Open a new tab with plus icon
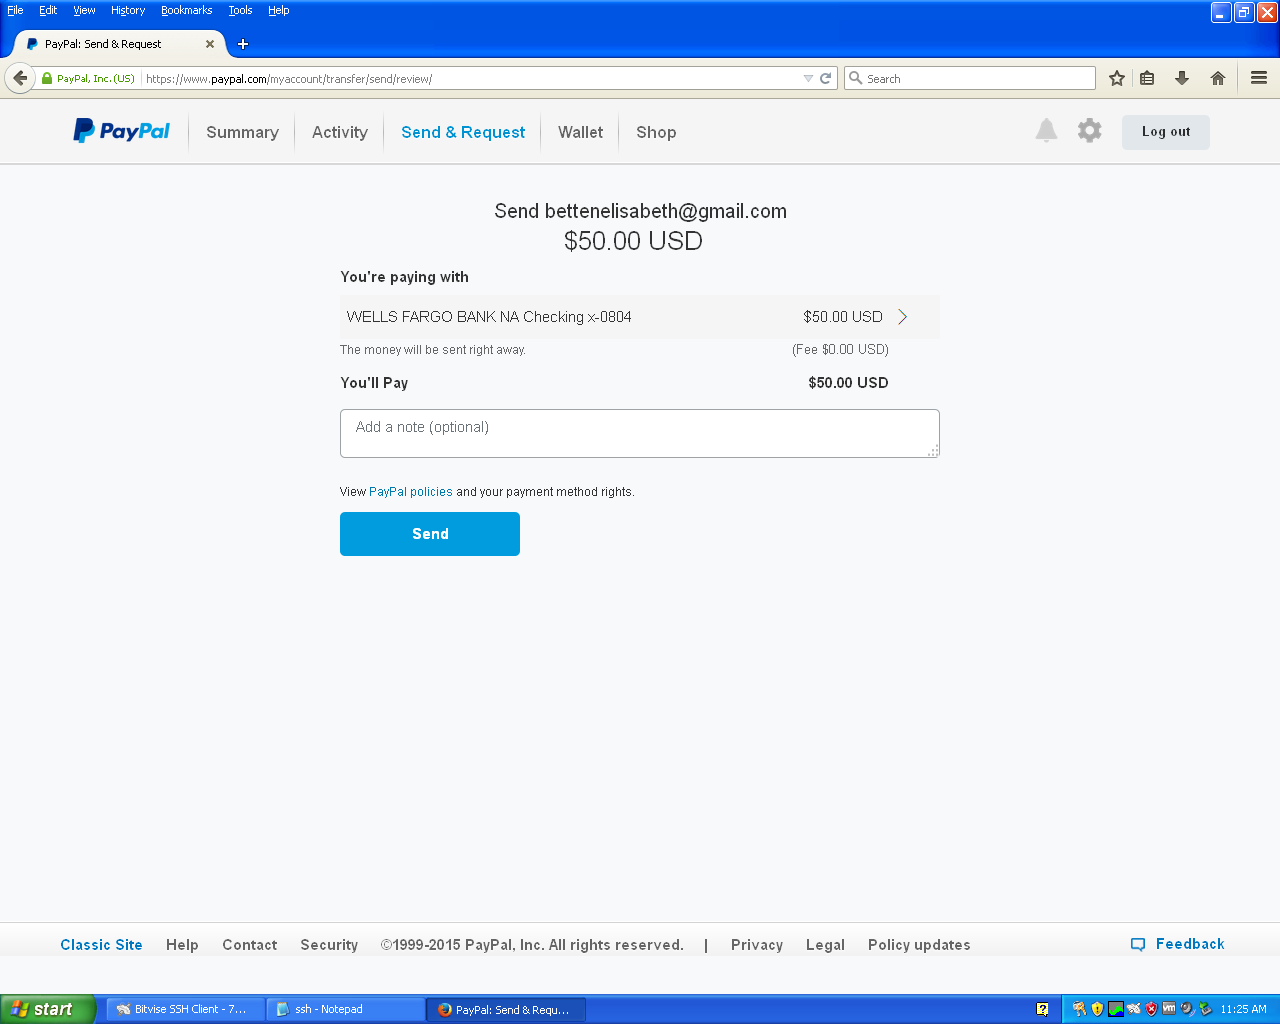Viewport: 1280px width, 1024px height. point(243,44)
